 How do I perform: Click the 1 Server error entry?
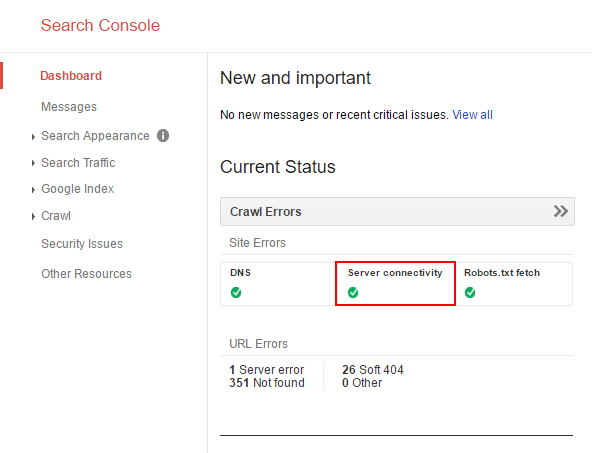pos(267,370)
